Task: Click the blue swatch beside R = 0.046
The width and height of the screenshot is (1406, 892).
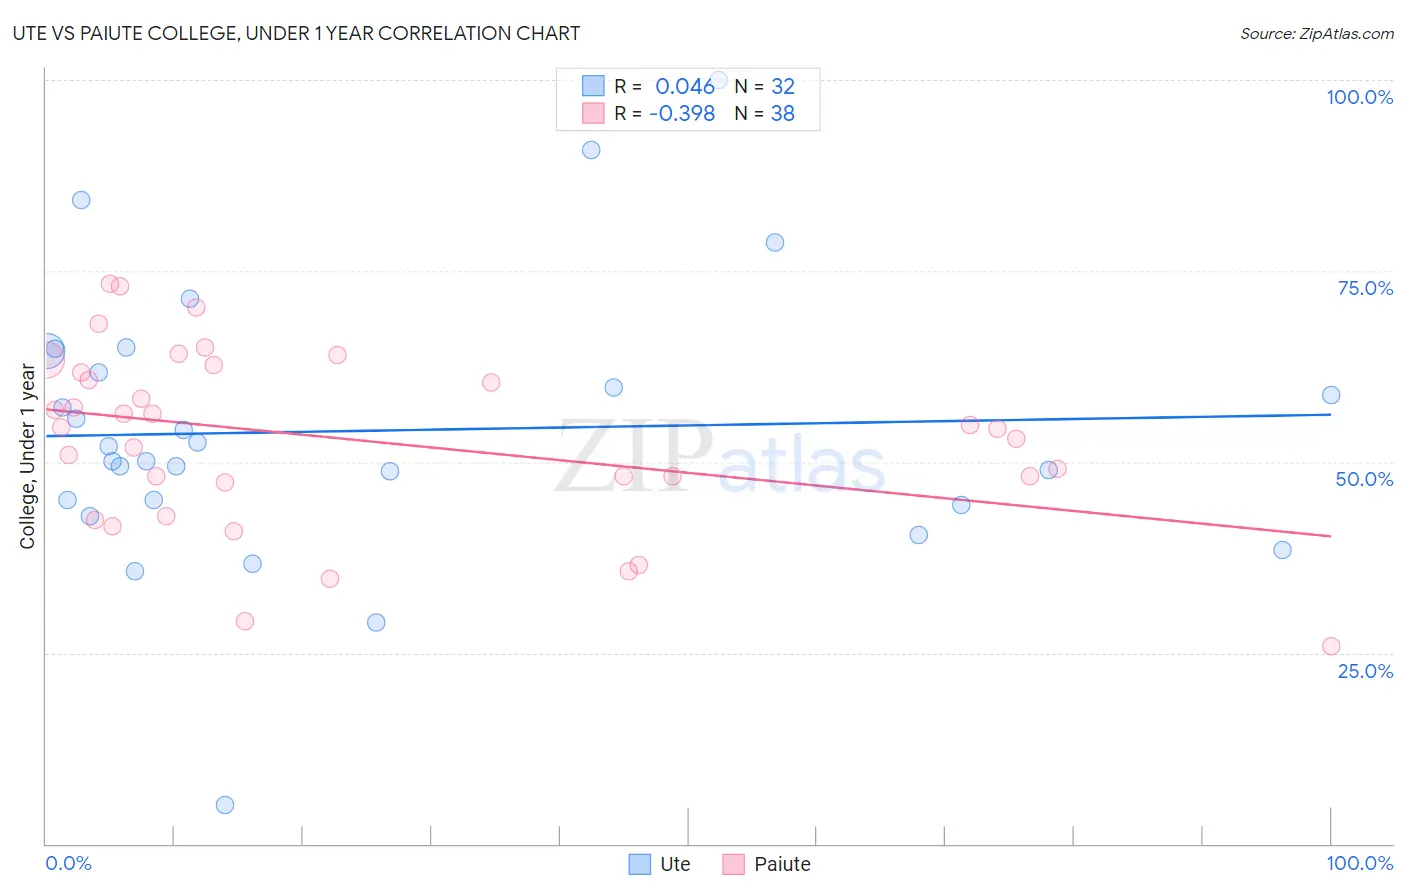Action: pyautogui.click(x=593, y=86)
